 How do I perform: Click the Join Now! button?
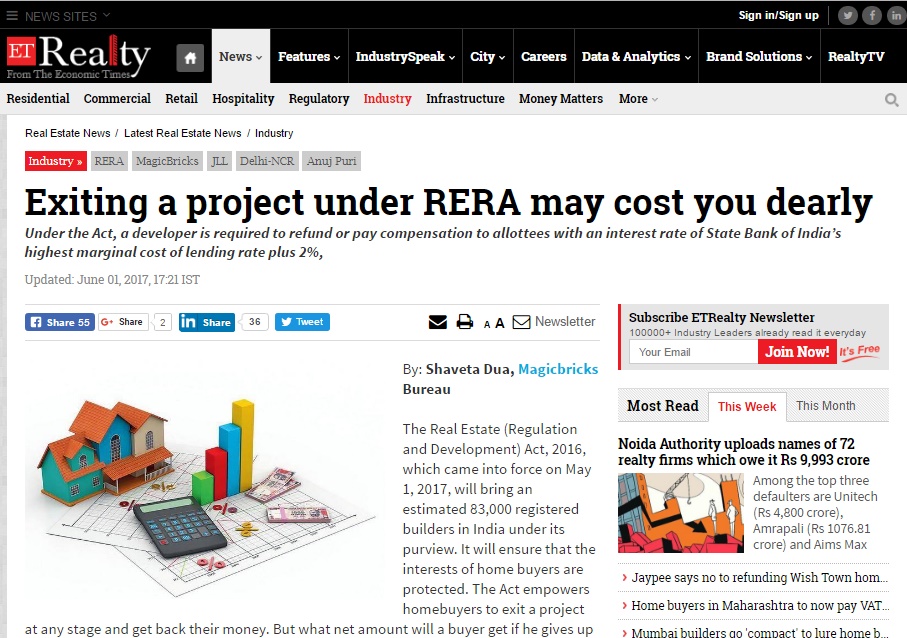797,352
